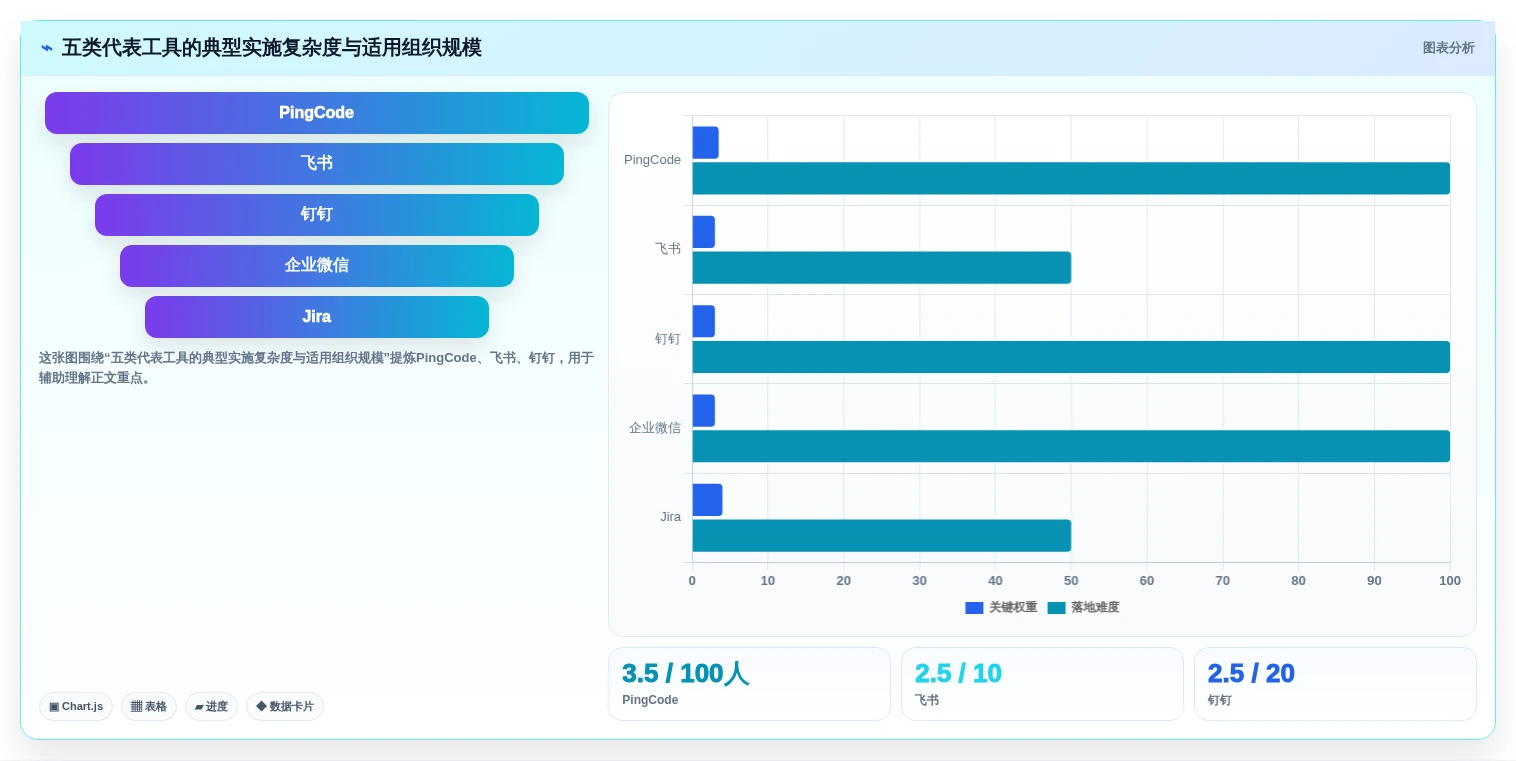Toggle the 落地难度 legend item
Viewport: 1516px width, 761px height.
[1083, 607]
